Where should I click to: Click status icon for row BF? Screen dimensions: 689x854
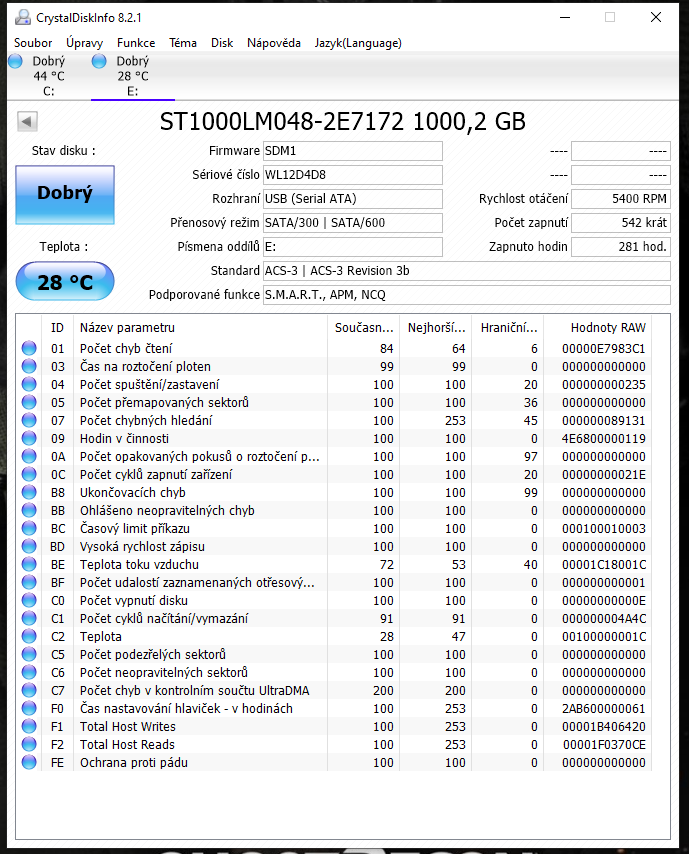tap(29, 582)
